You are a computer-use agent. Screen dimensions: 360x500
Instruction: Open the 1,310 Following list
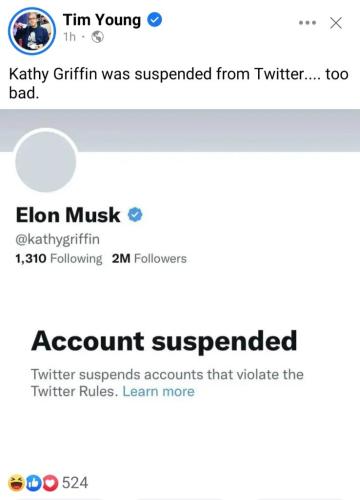click(x=59, y=258)
